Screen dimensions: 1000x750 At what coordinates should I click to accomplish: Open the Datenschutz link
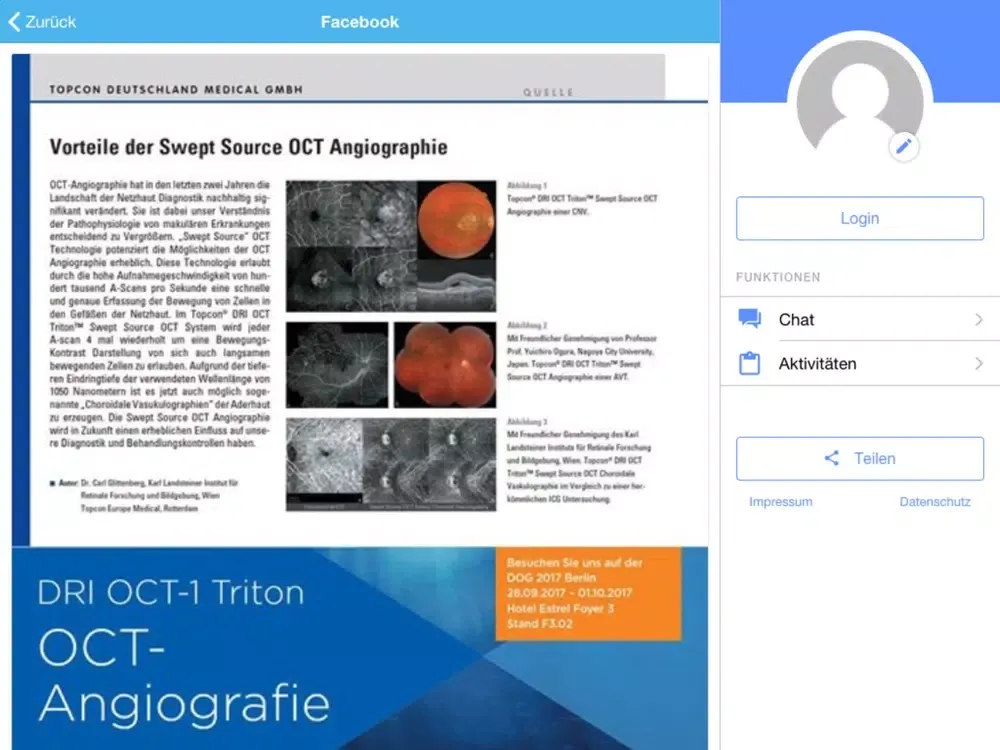click(x=935, y=502)
